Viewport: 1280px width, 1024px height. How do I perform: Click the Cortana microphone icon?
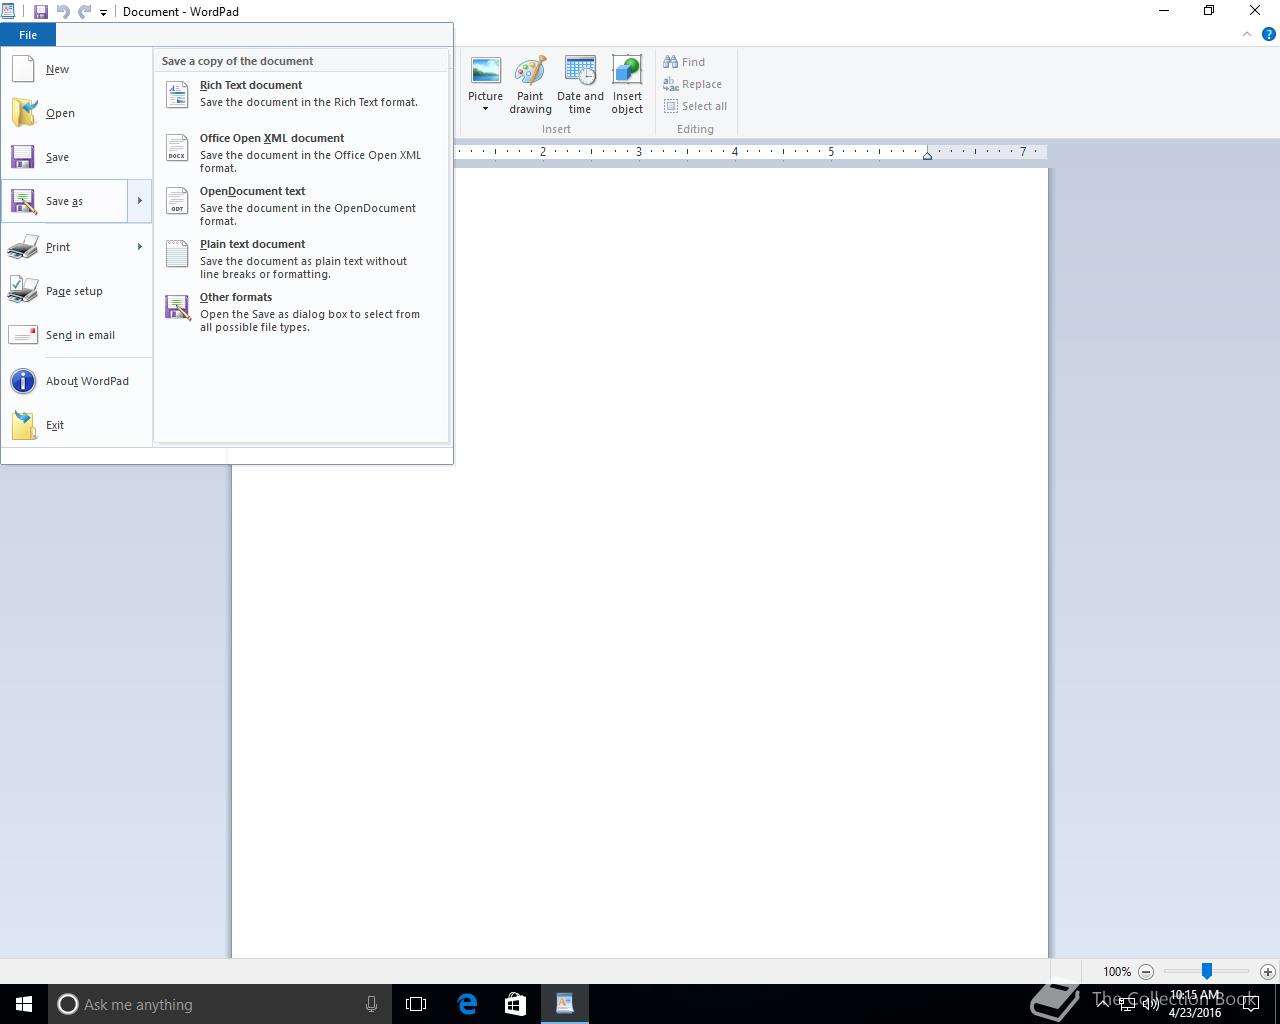(x=371, y=1004)
